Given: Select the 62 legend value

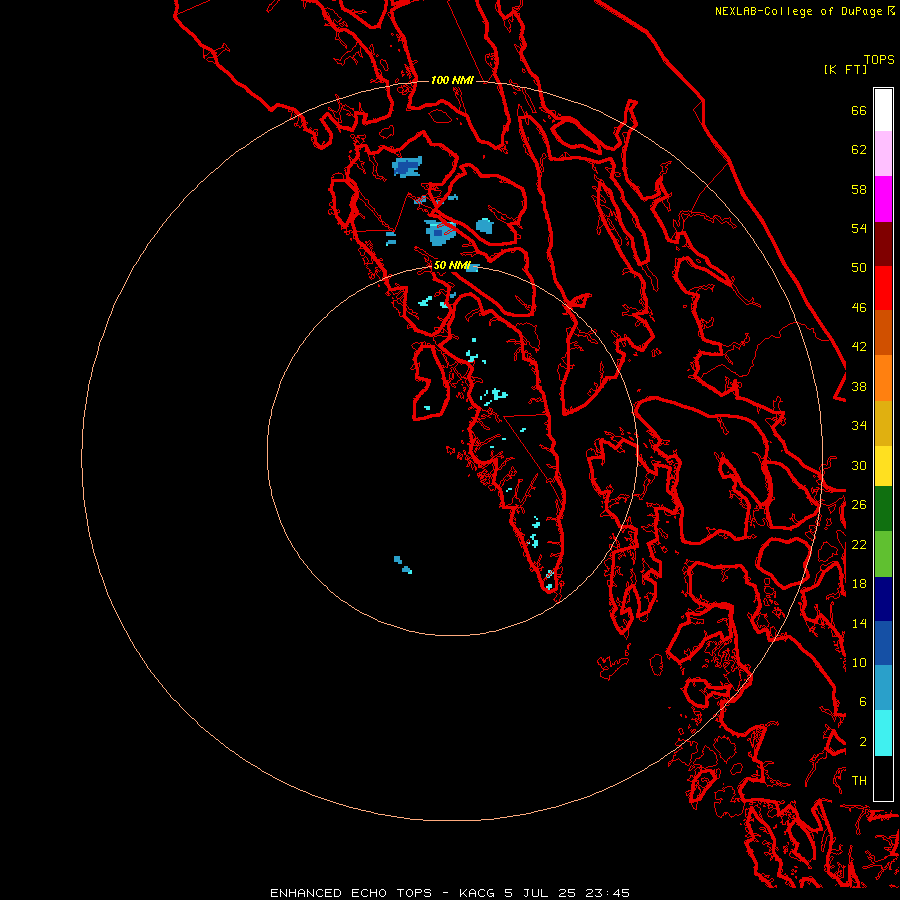Looking at the screenshot, I should click(859, 150).
